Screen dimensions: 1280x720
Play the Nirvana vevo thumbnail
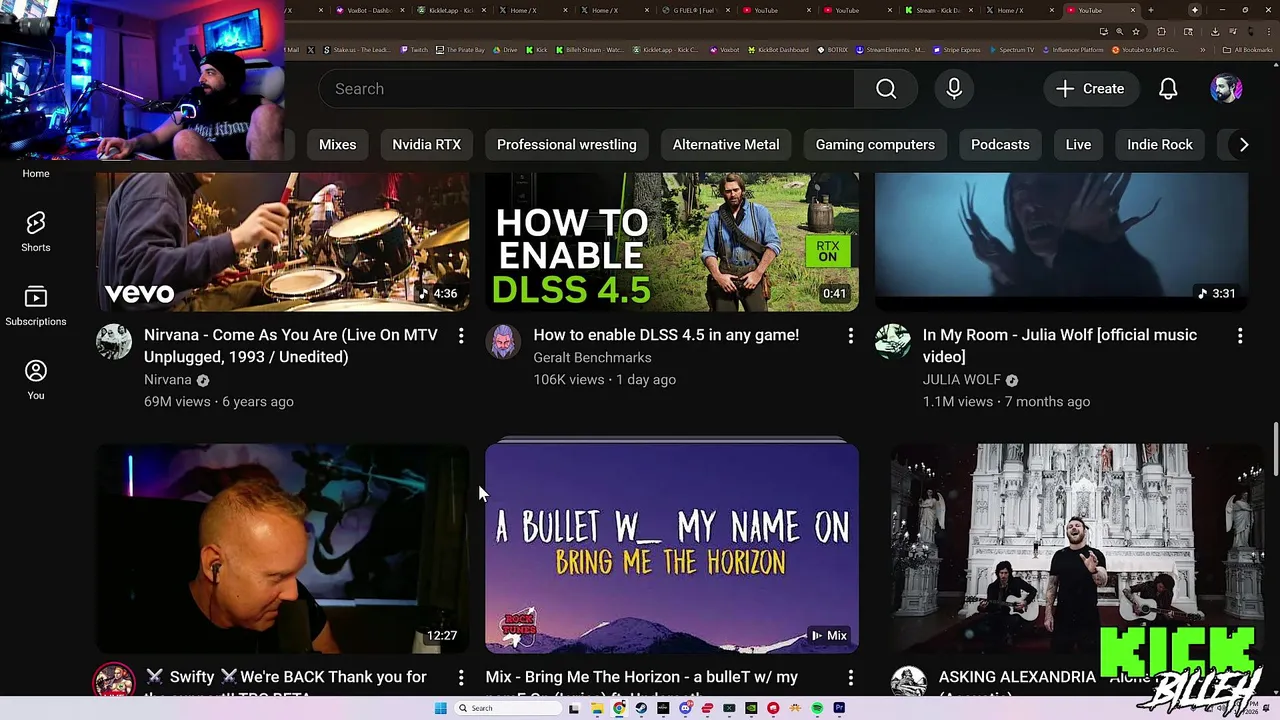[282, 241]
